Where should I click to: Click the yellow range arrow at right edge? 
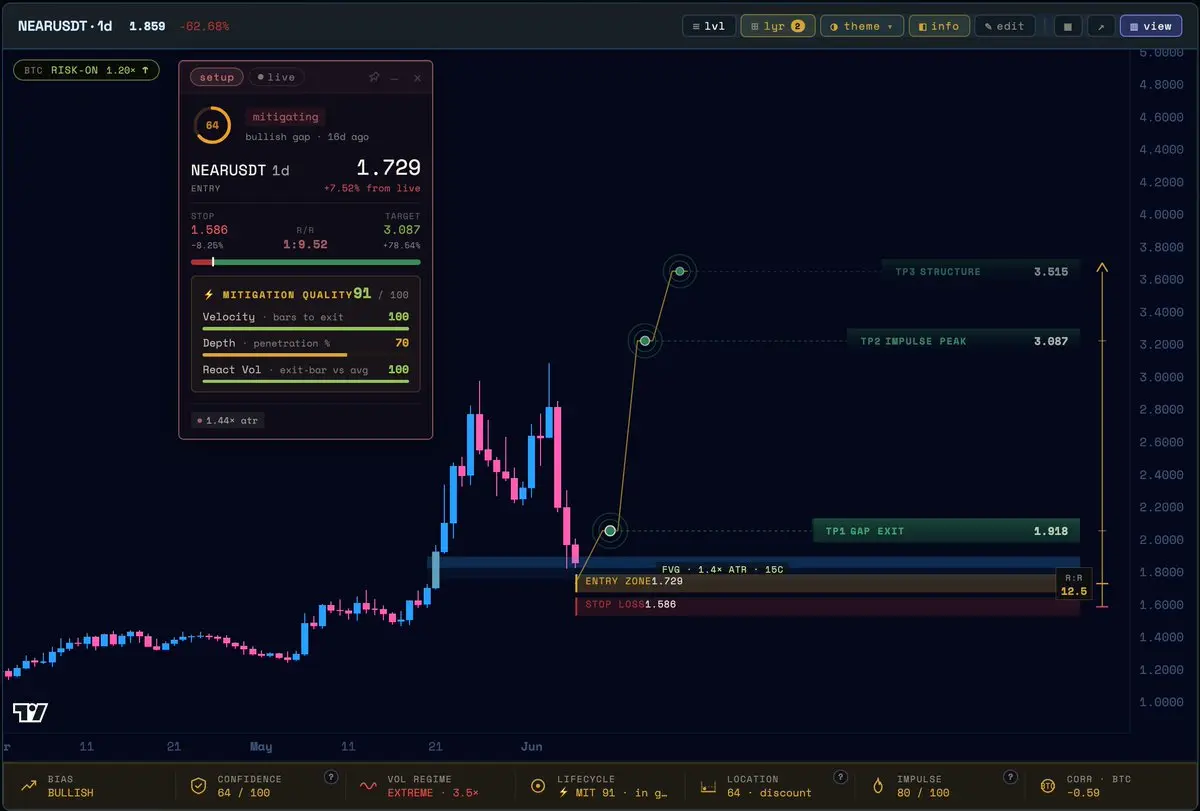[x=1102, y=435]
